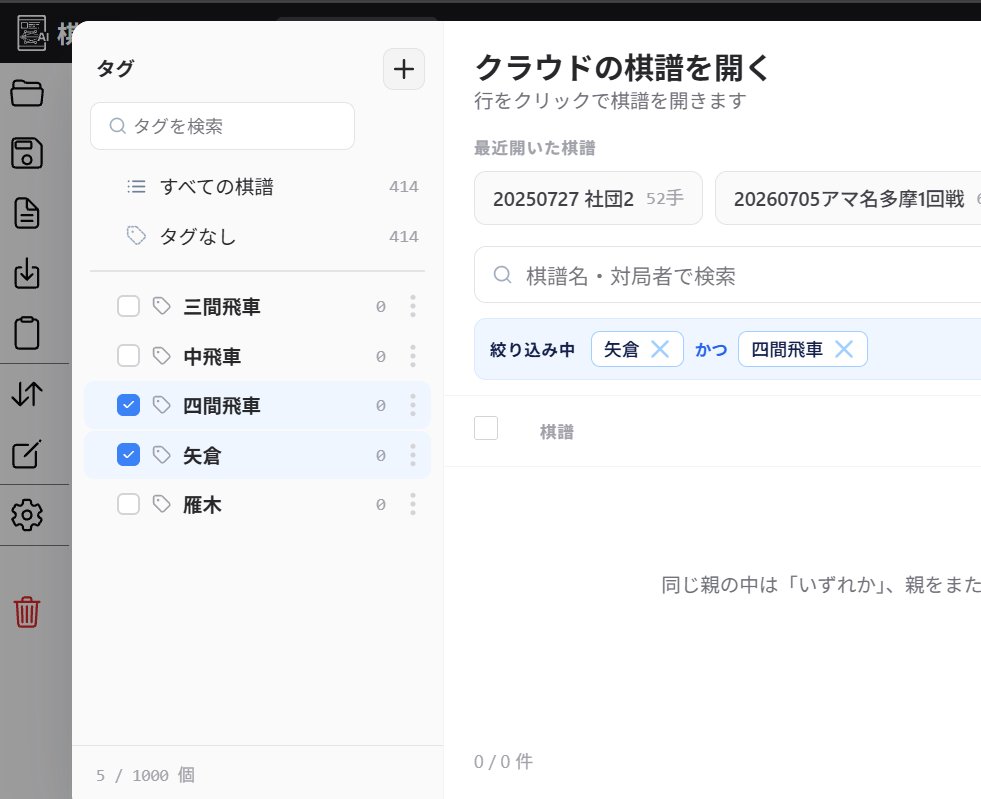Screen dimensions: 981x799
Task: Add a new tag with plus button
Action: pos(404,69)
